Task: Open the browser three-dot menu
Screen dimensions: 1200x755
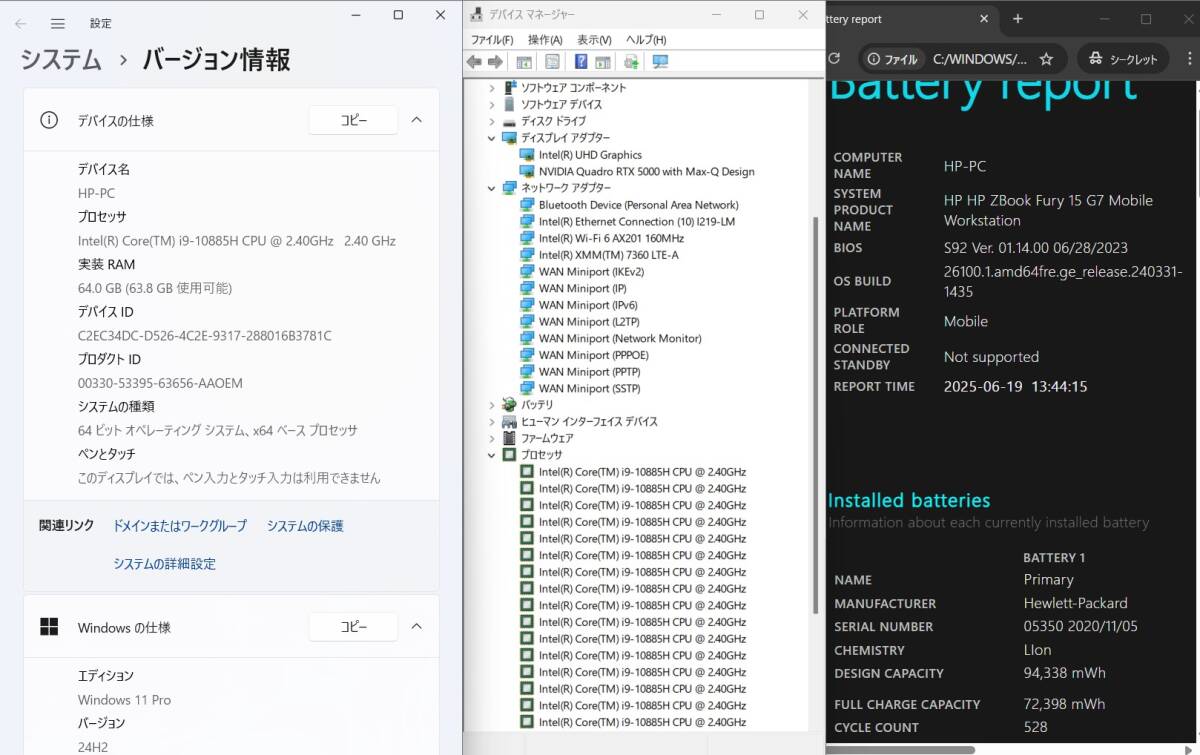Action: tap(1190, 59)
